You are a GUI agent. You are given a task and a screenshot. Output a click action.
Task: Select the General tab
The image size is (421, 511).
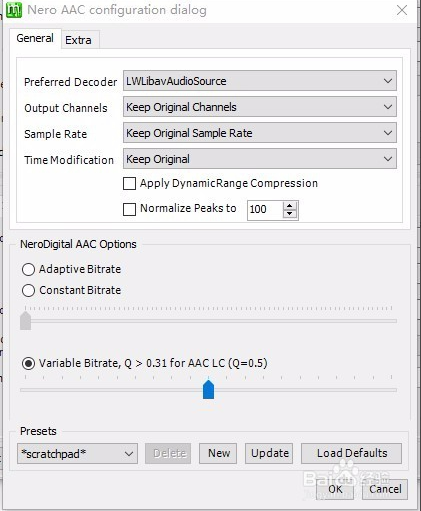pos(35,38)
